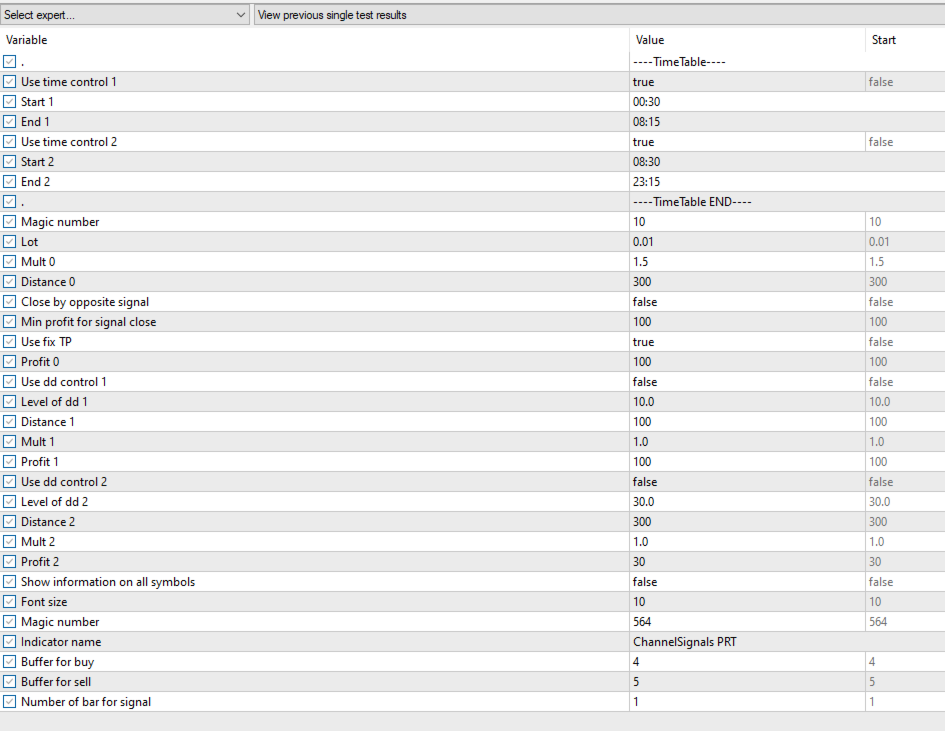Open the Select expert dropdown

point(125,15)
